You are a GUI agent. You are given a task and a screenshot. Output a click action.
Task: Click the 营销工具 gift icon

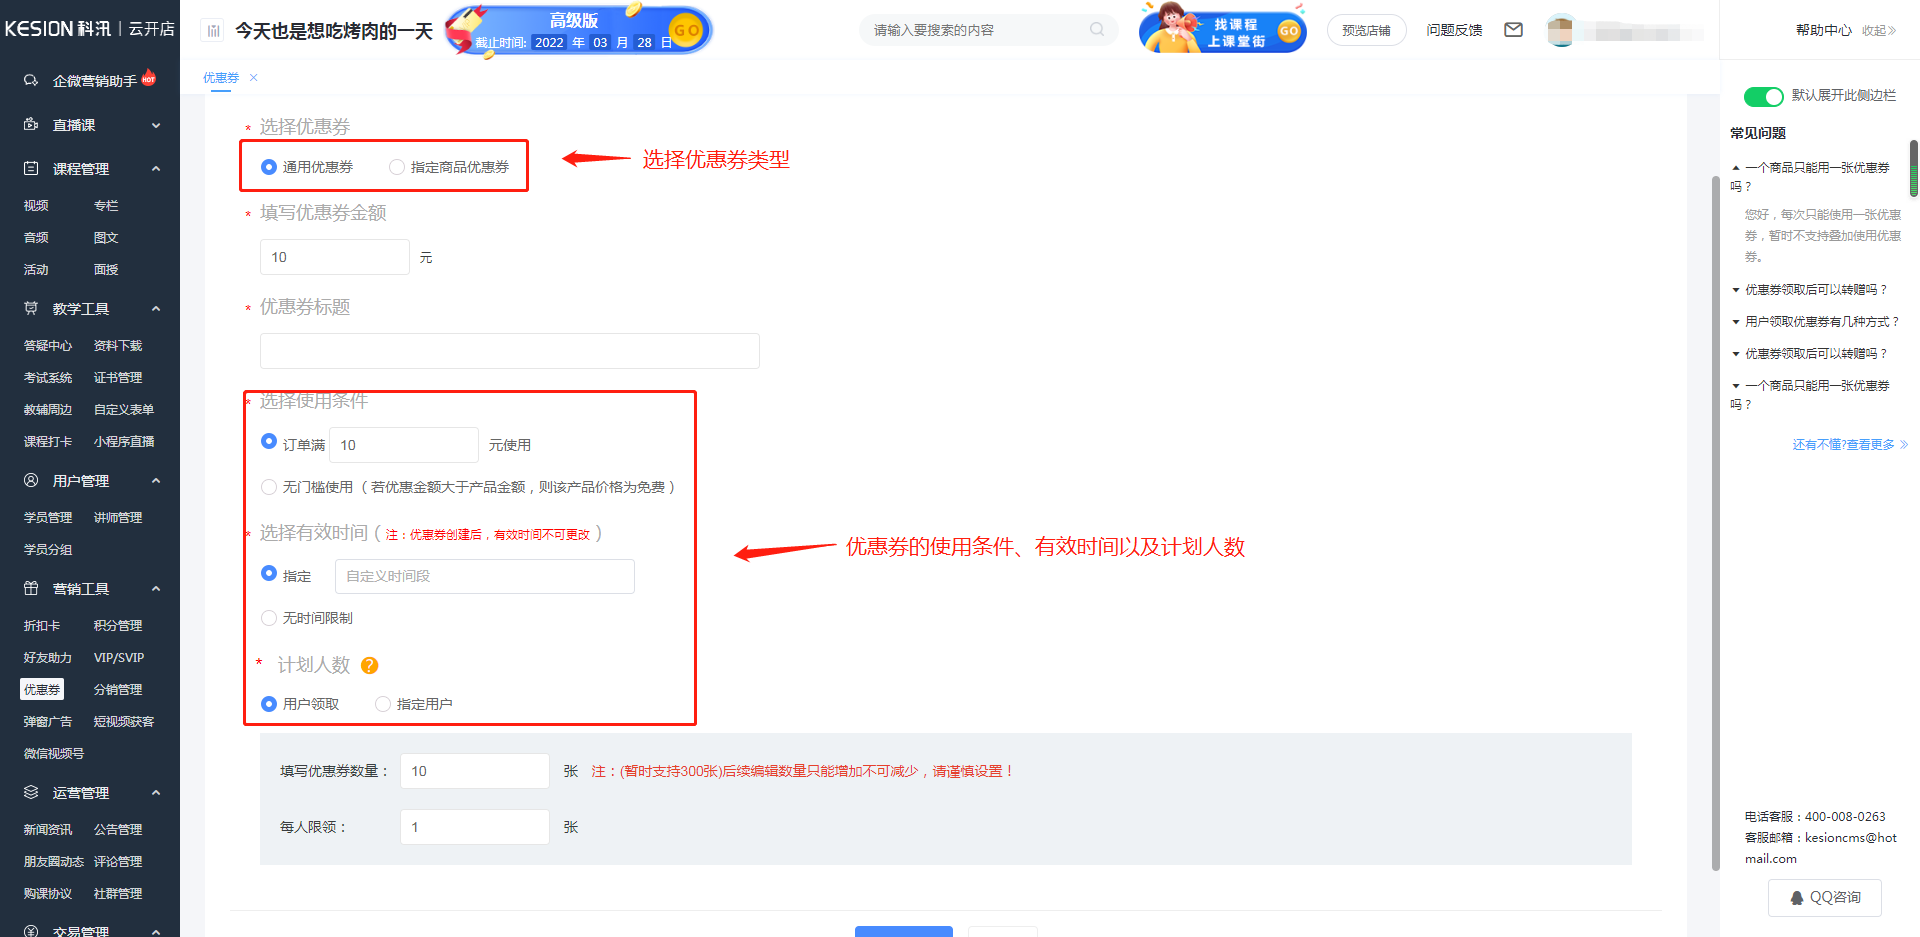[x=31, y=588]
